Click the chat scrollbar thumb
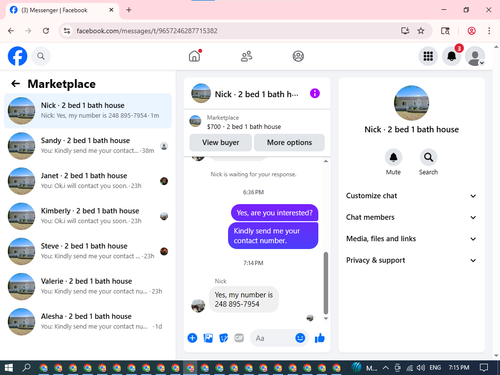This screenshot has height=375, width=500. (x=326, y=283)
